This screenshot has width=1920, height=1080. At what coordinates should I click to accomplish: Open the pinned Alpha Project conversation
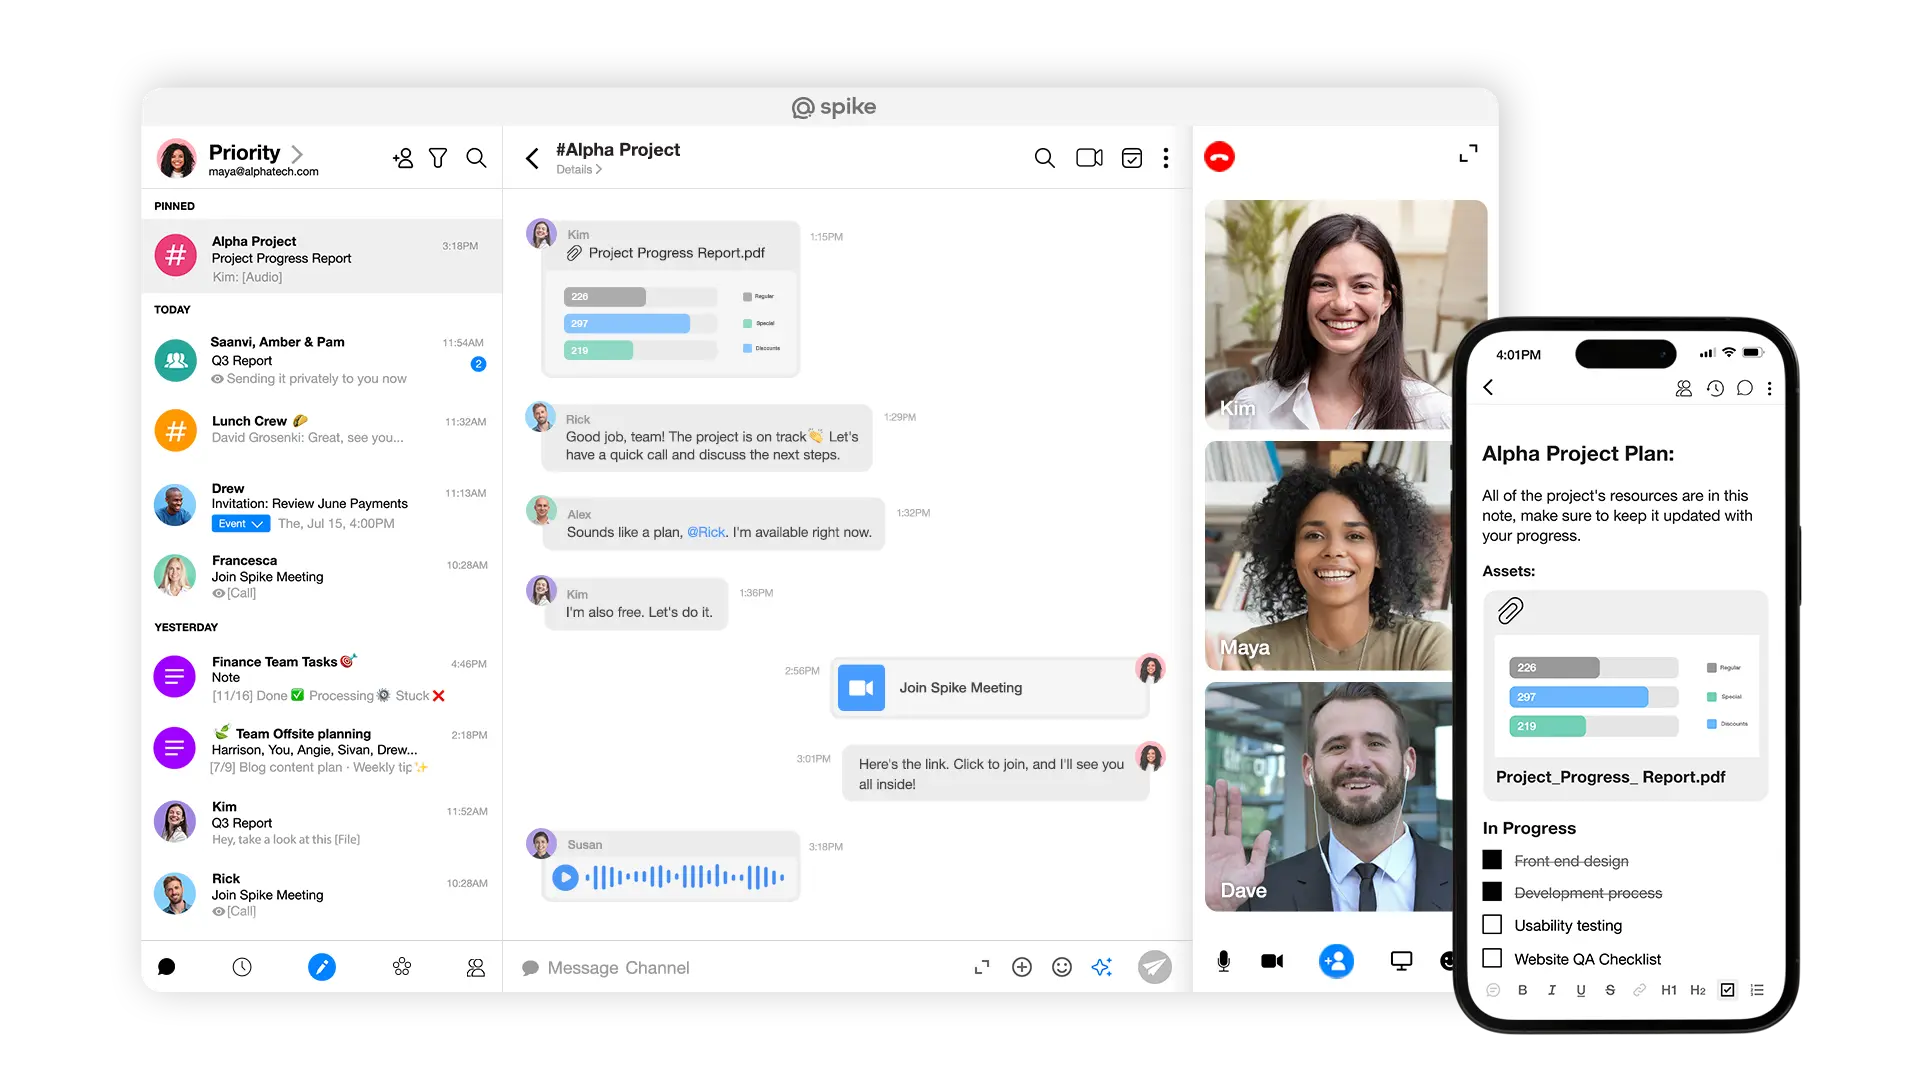click(321, 256)
